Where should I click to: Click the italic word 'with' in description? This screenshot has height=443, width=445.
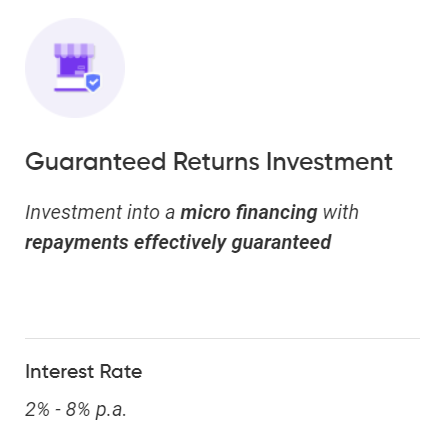pyautogui.click(x=341, y=212)
